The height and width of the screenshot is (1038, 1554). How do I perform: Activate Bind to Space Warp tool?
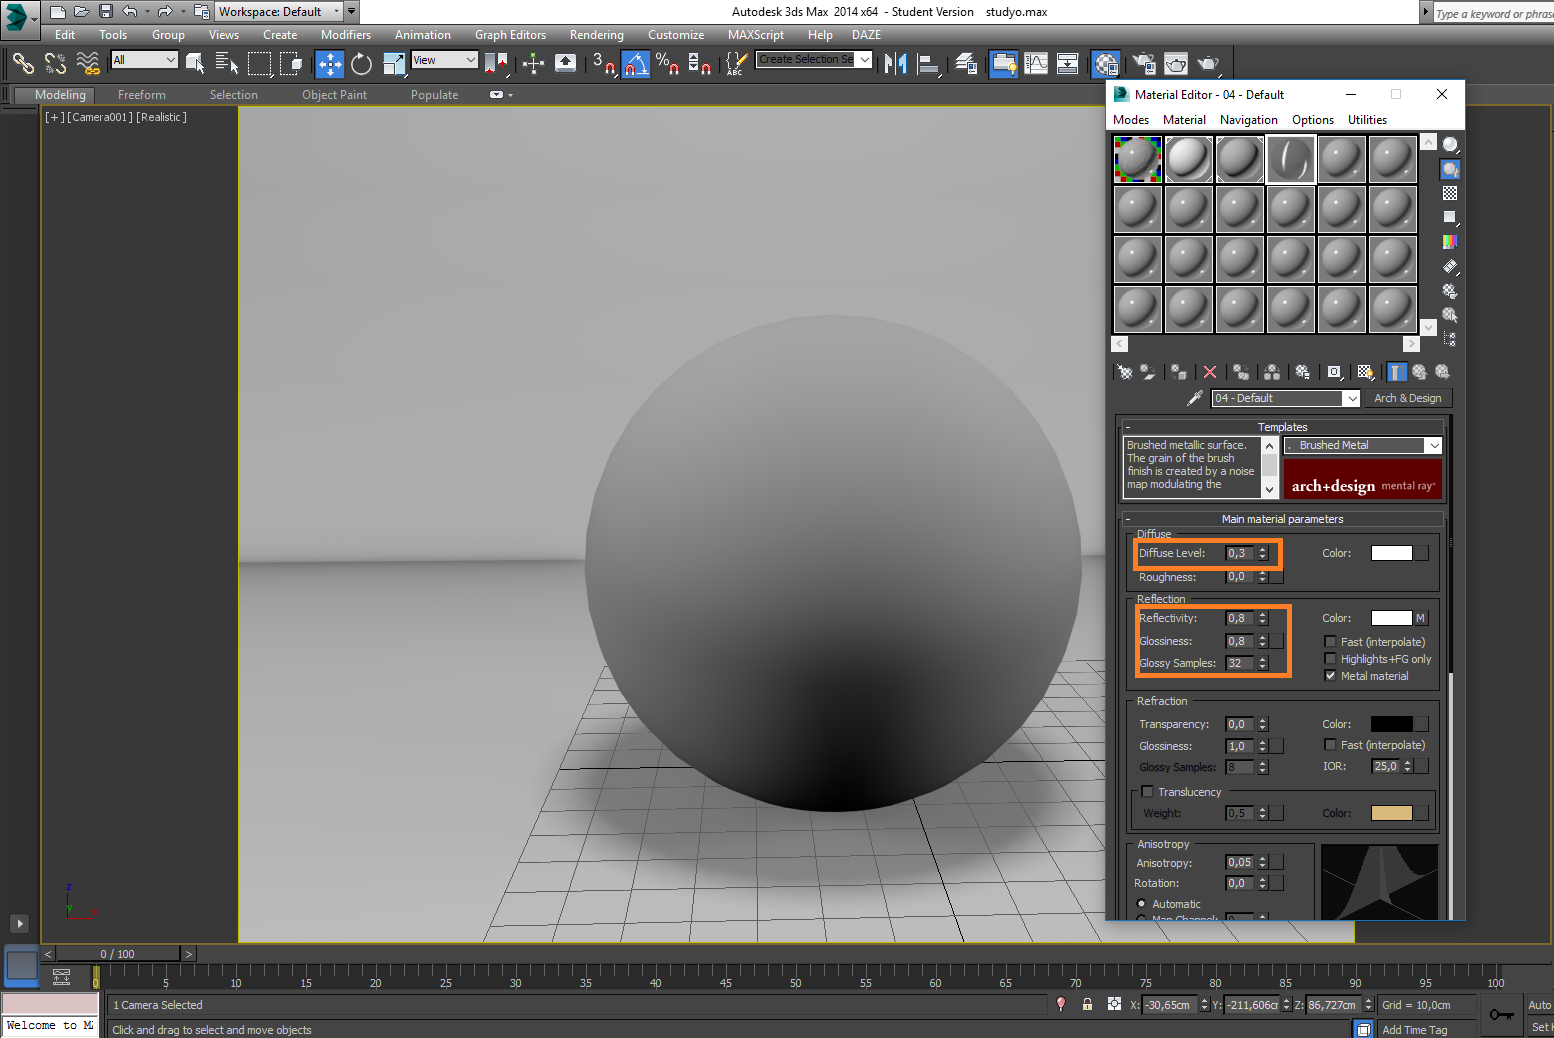pos(88,64)
